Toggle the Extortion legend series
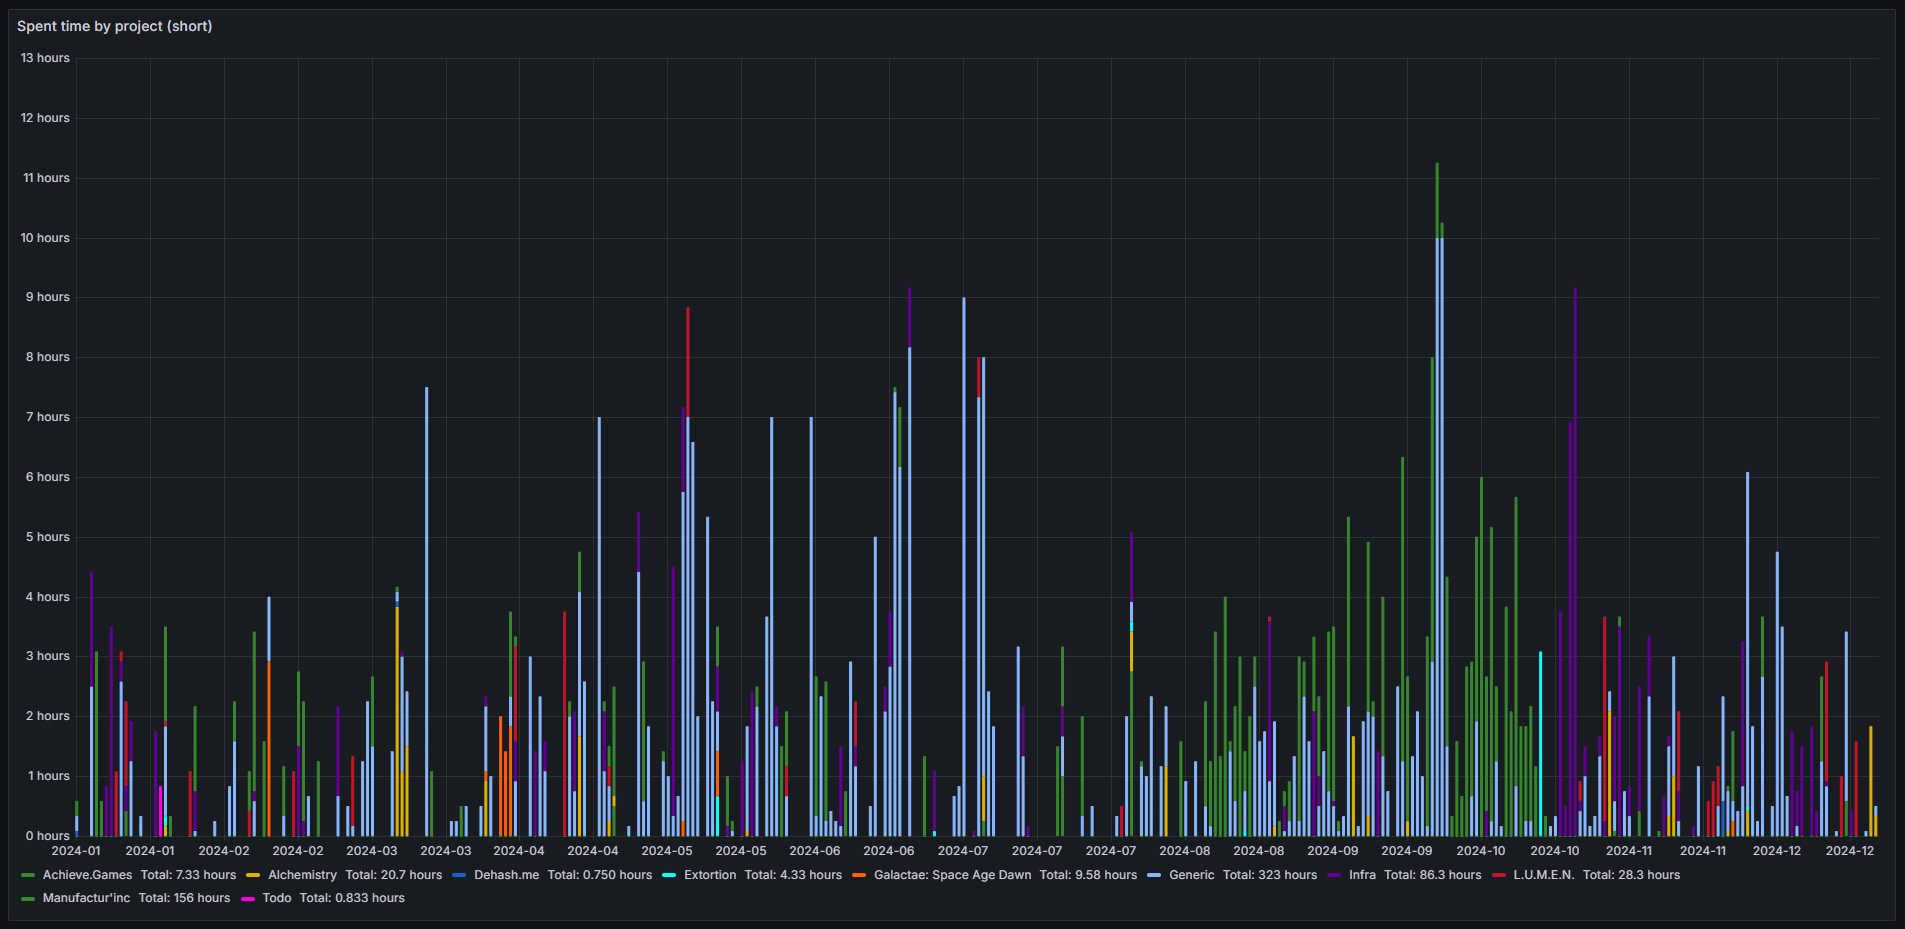The width and height of the screenshot is (1905, 929). pos(710,875)
